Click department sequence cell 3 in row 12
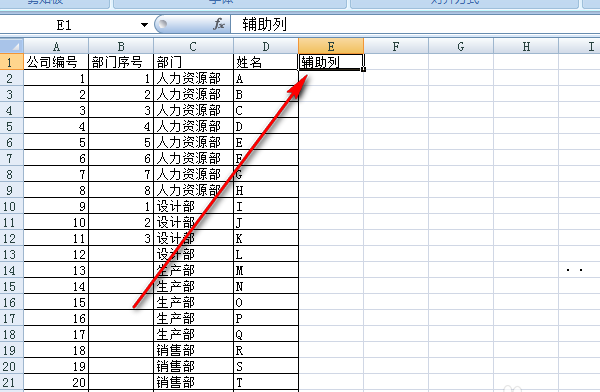This screenshot has height=392, width=600. [121, 238]
